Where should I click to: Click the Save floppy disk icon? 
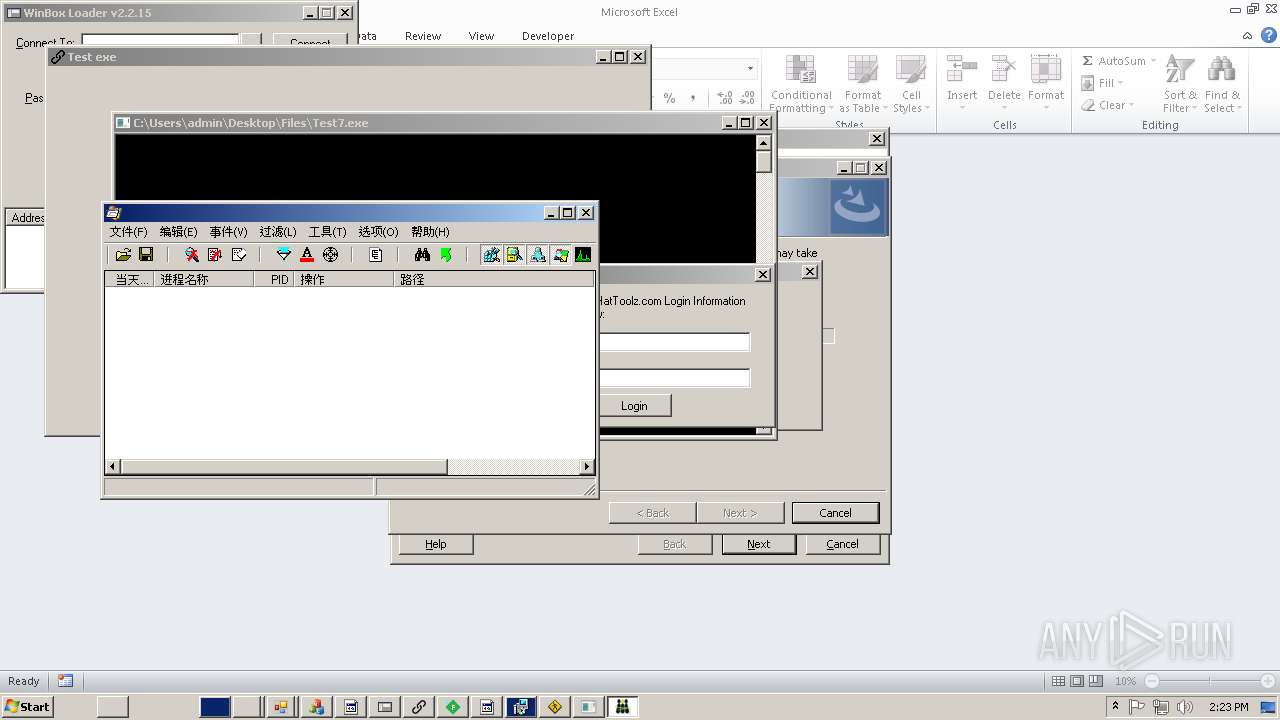tap(146, 255)
